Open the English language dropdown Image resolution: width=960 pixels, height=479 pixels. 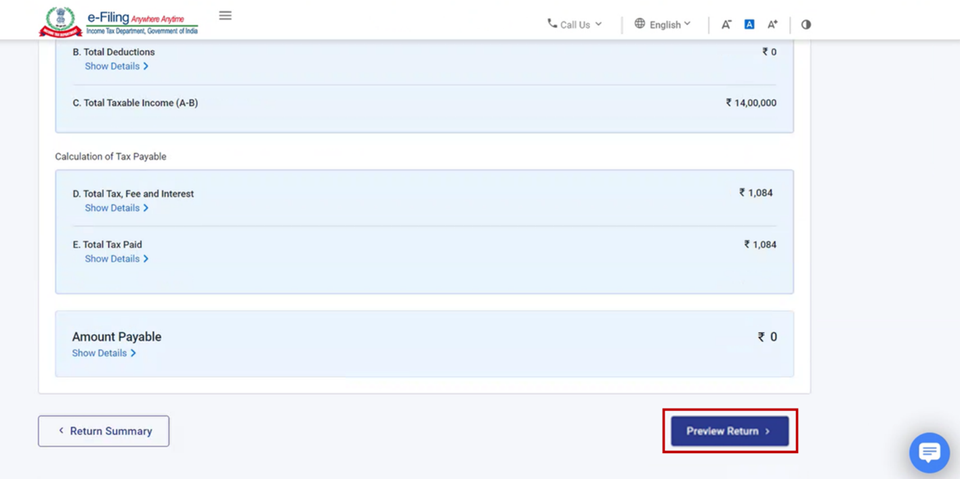[x=663, y=24]
